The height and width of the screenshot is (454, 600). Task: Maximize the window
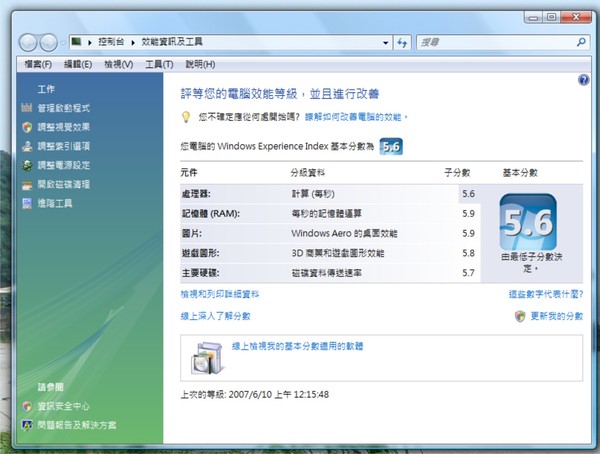pyautogui.click(x=551, y=17)
